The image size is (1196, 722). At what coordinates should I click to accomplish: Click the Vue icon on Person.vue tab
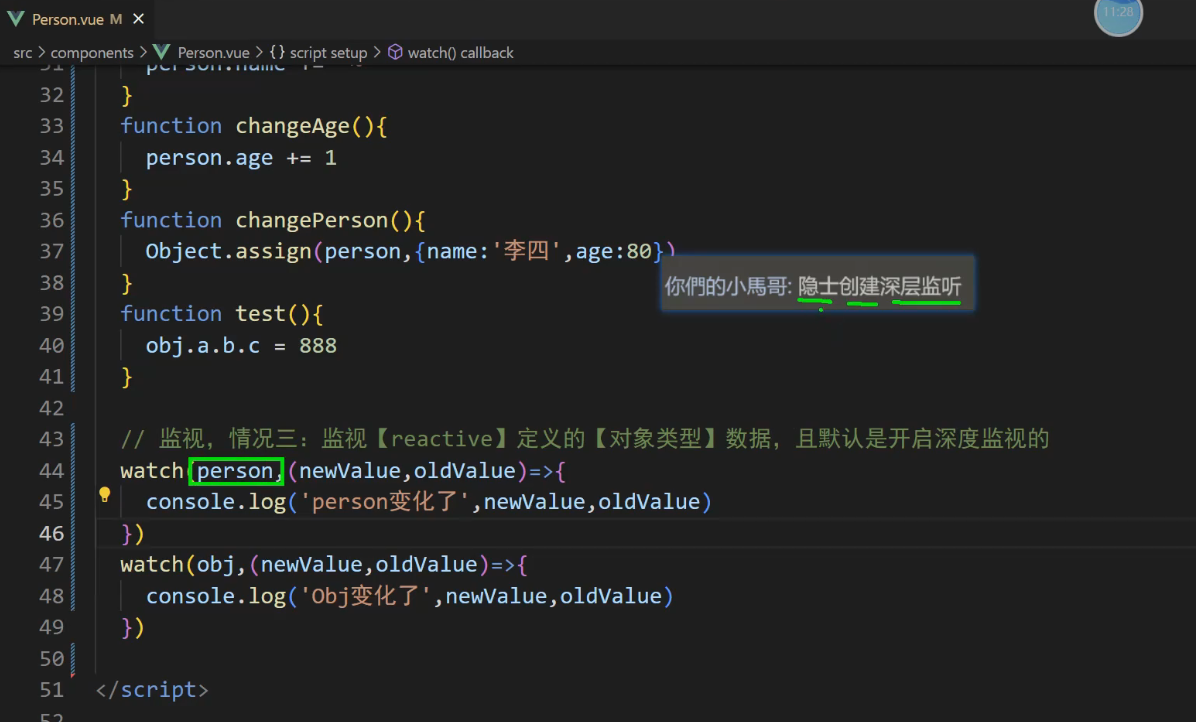click(x=15, y=19)
